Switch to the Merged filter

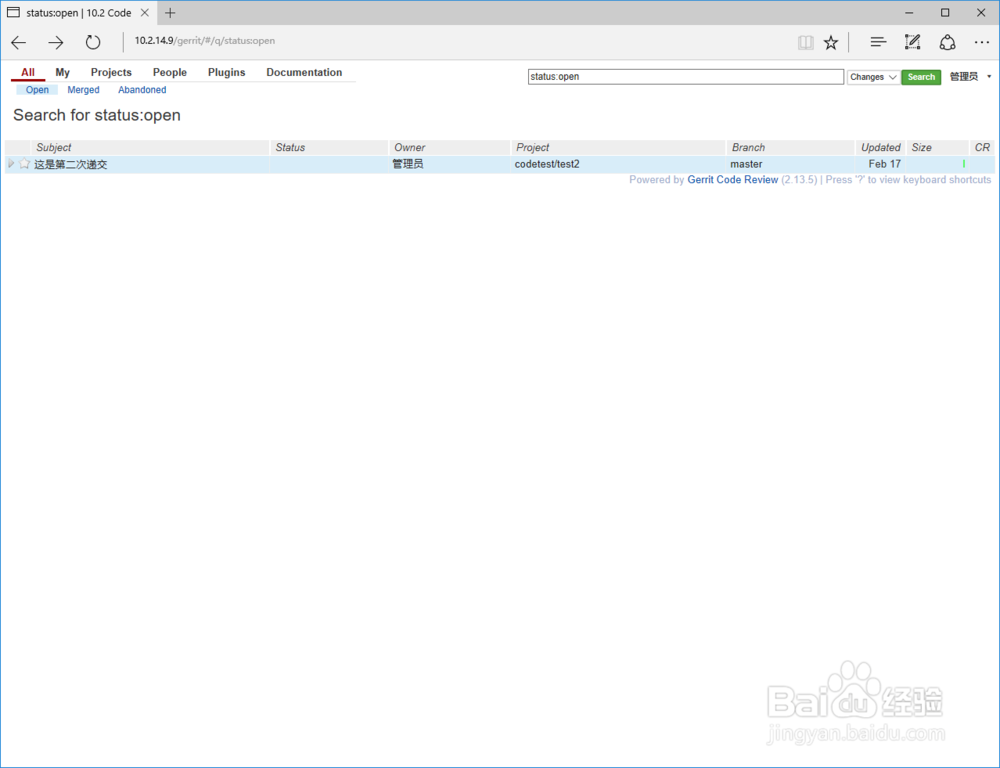[83, 89]
